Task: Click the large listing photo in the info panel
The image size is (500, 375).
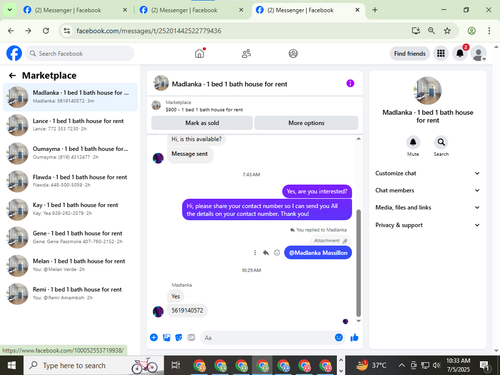Action: point(428,90)
